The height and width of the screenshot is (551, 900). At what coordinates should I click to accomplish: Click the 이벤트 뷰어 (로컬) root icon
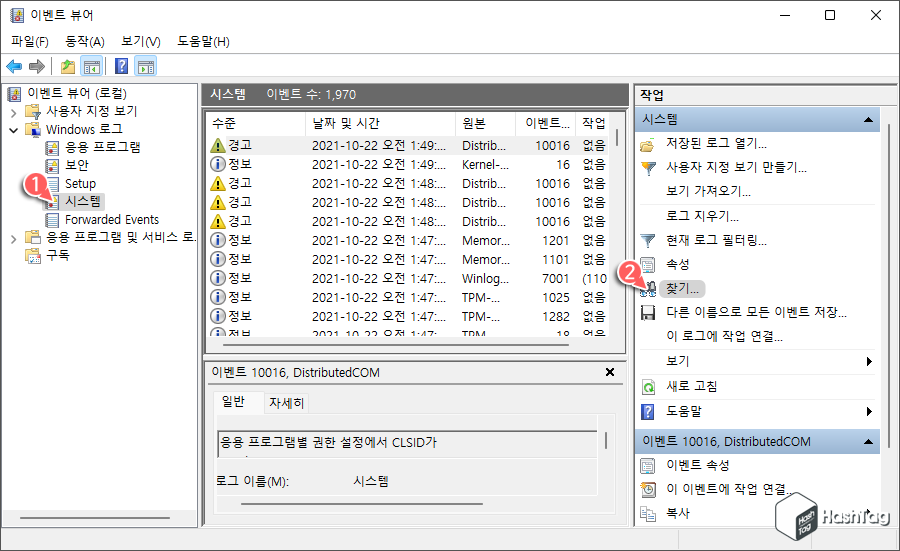click(x=15, y=94)
